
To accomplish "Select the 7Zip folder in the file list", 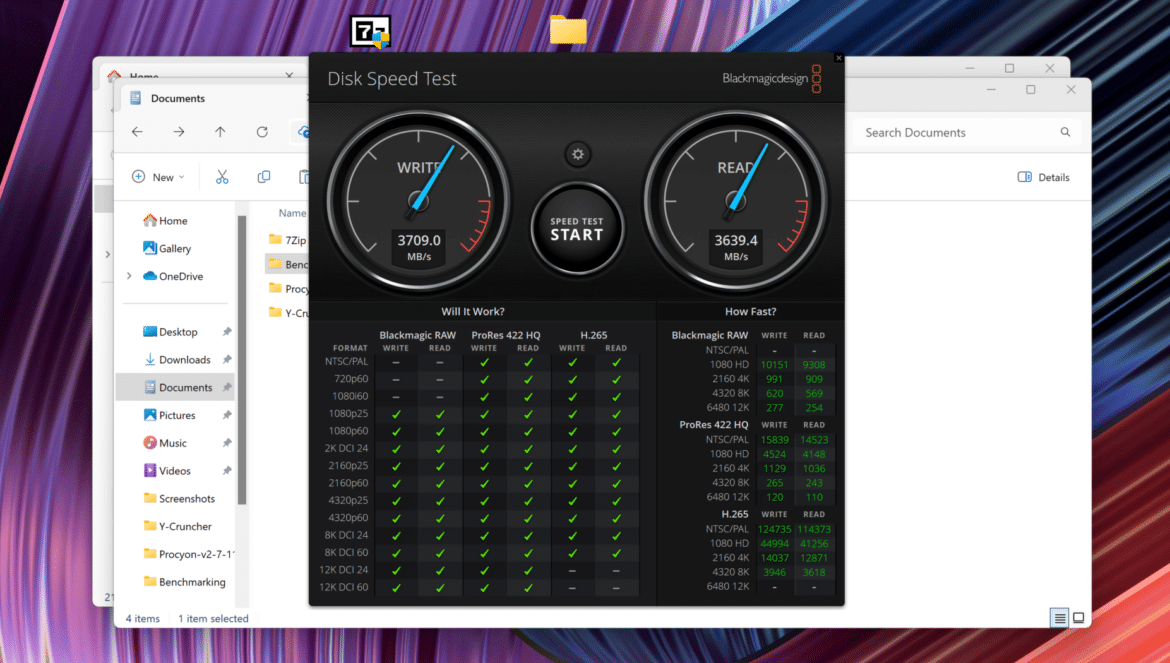I will [287, 240].
